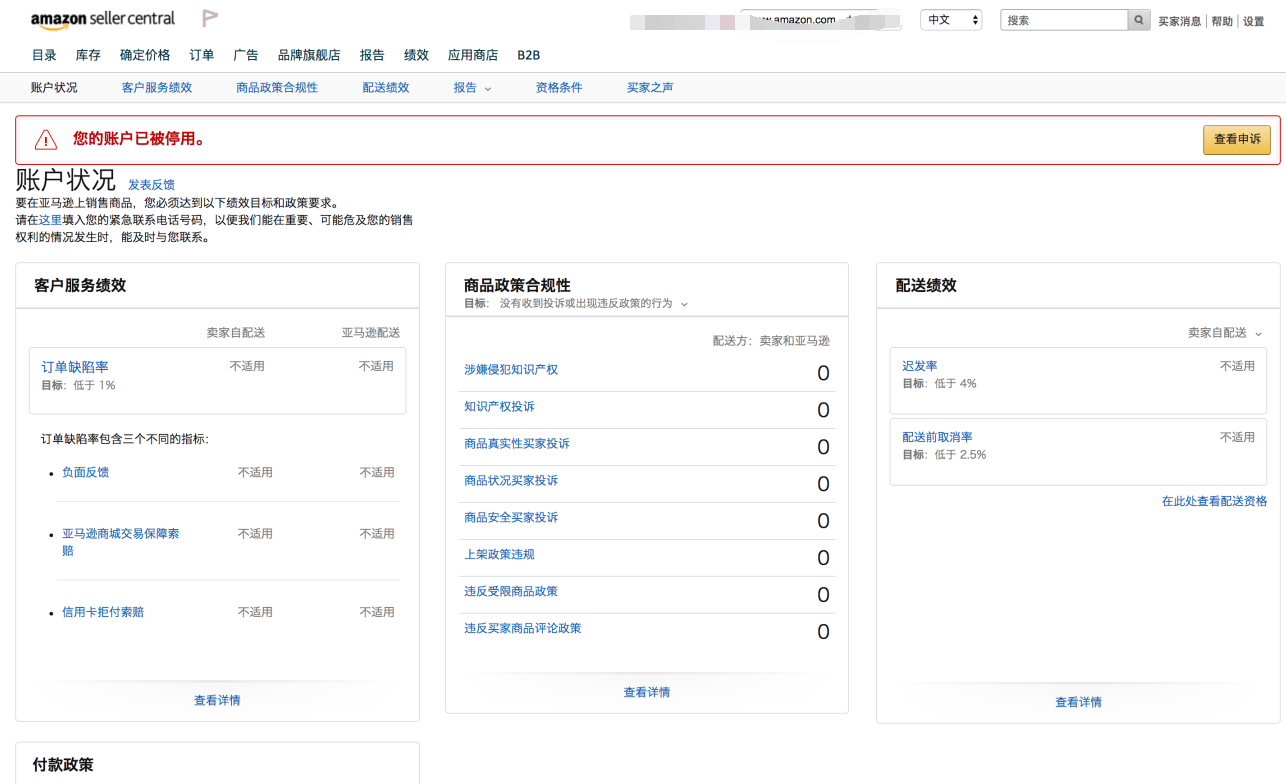This screenshot has height=784, width=1286.
Task: Switch to the 买家之声 tab
Action: click(650, 88)
